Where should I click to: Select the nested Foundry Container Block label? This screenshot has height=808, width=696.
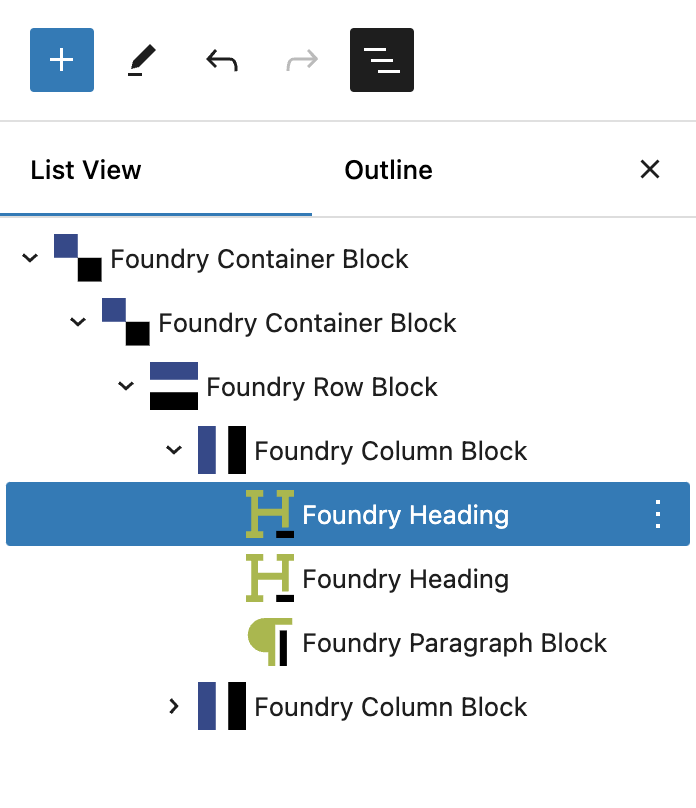coord(307,323)
